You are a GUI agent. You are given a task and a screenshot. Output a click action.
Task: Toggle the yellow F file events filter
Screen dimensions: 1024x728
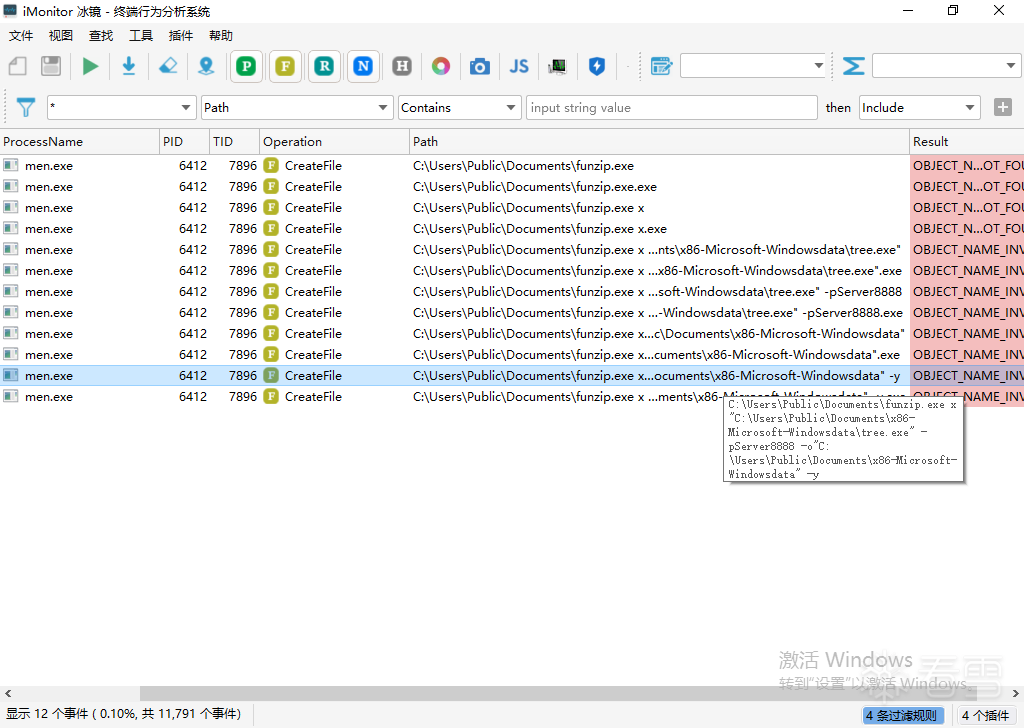(285, 66)
